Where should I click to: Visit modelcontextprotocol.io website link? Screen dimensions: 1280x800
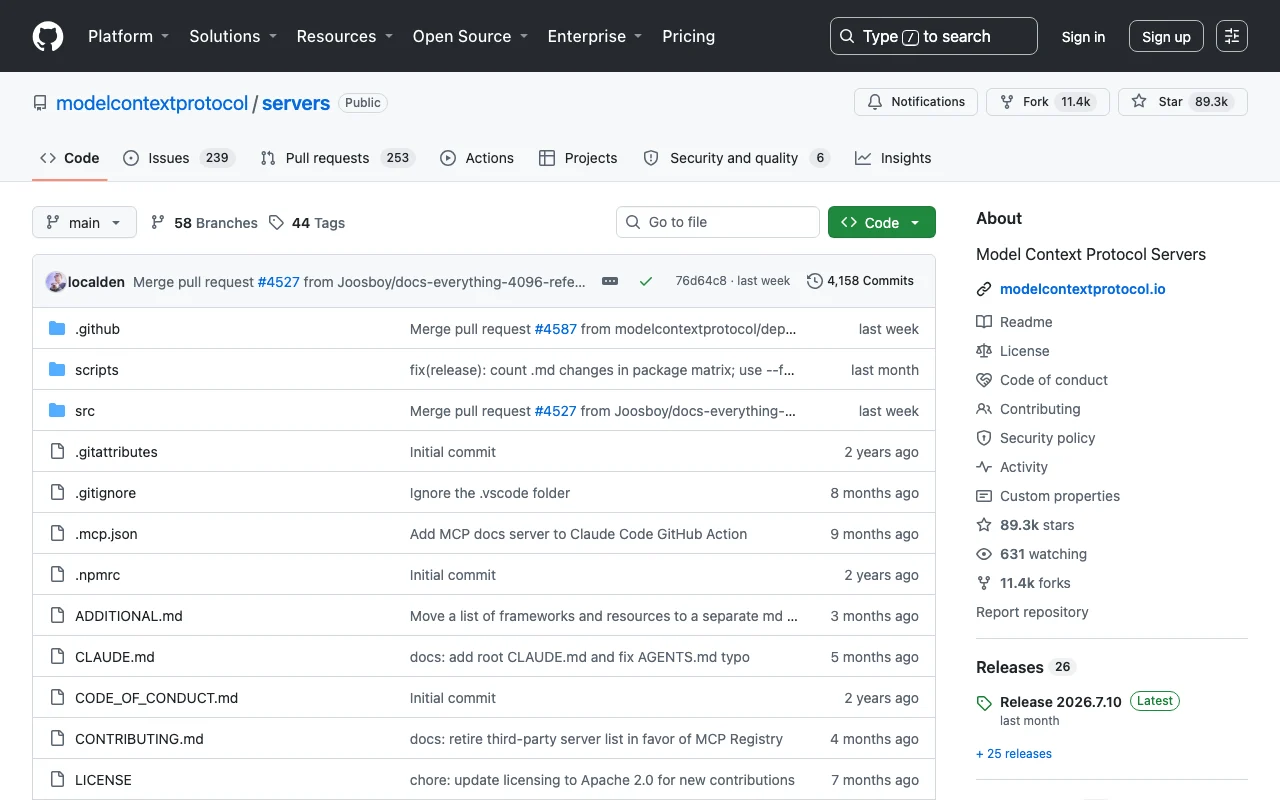point(1083,289)
